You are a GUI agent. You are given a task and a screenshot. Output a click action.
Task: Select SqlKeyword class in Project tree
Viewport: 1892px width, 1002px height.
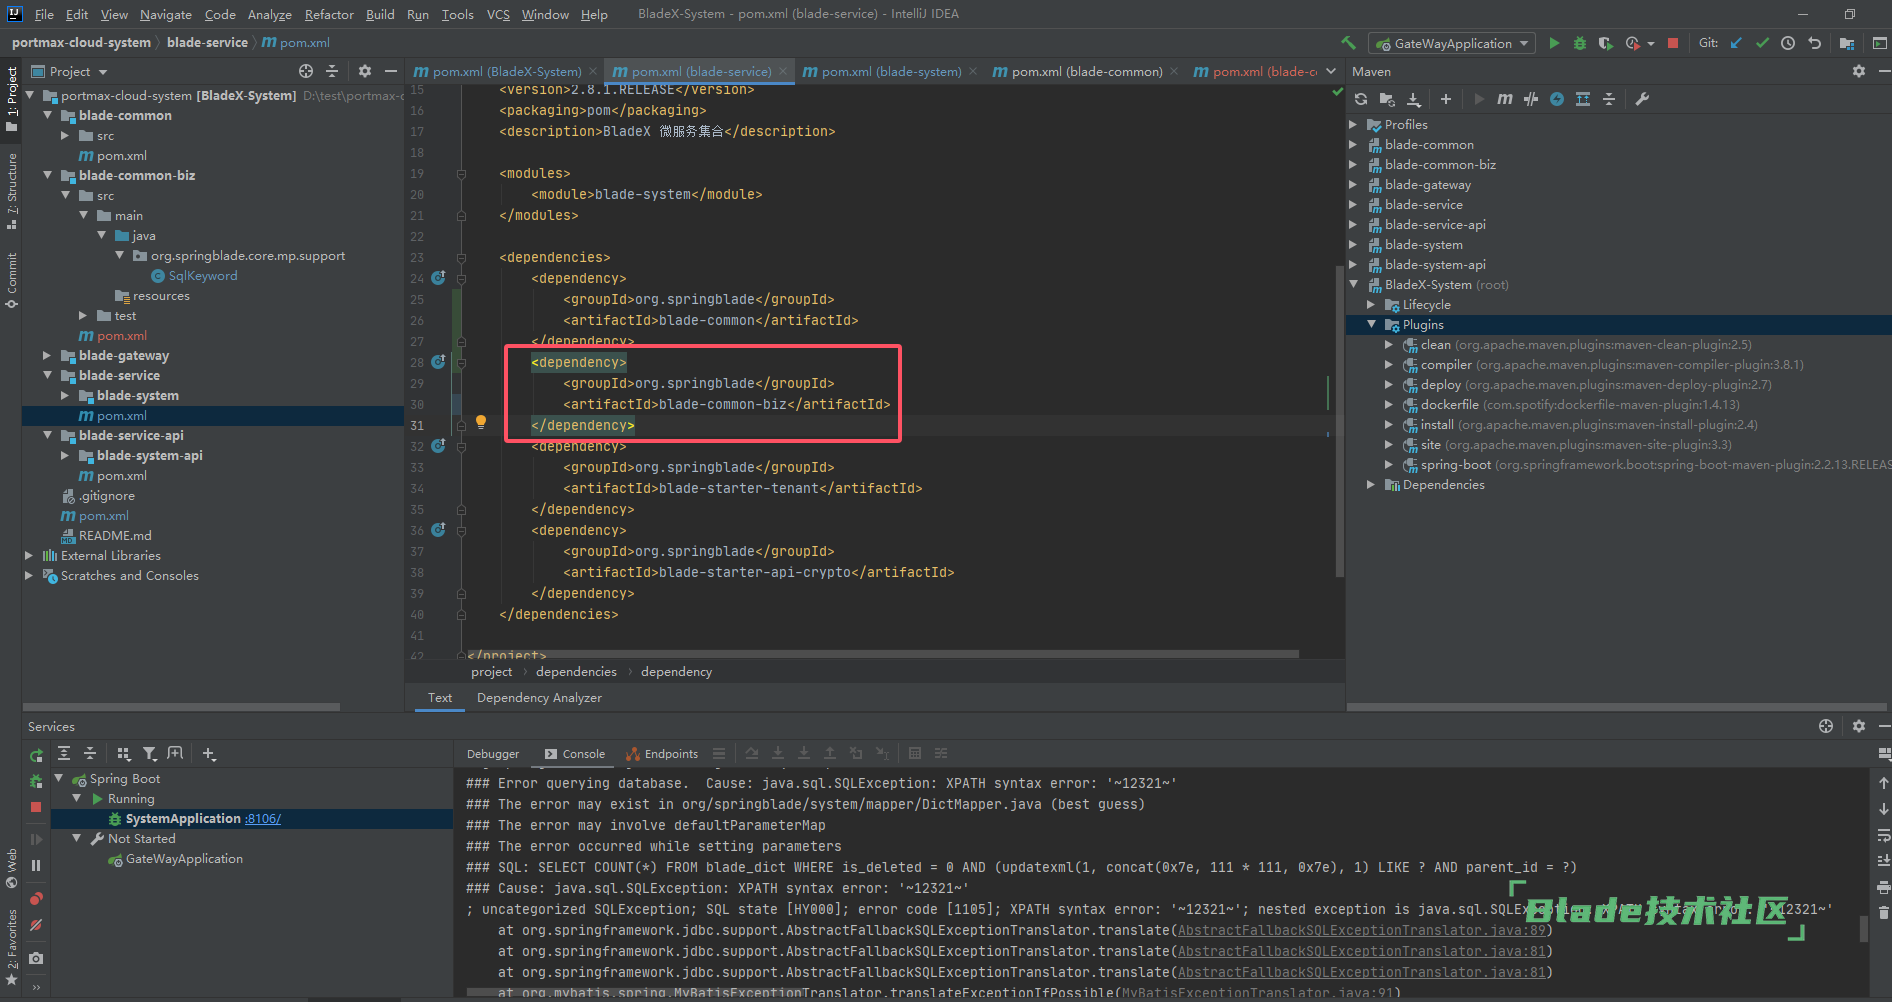[x=203, y=275]
